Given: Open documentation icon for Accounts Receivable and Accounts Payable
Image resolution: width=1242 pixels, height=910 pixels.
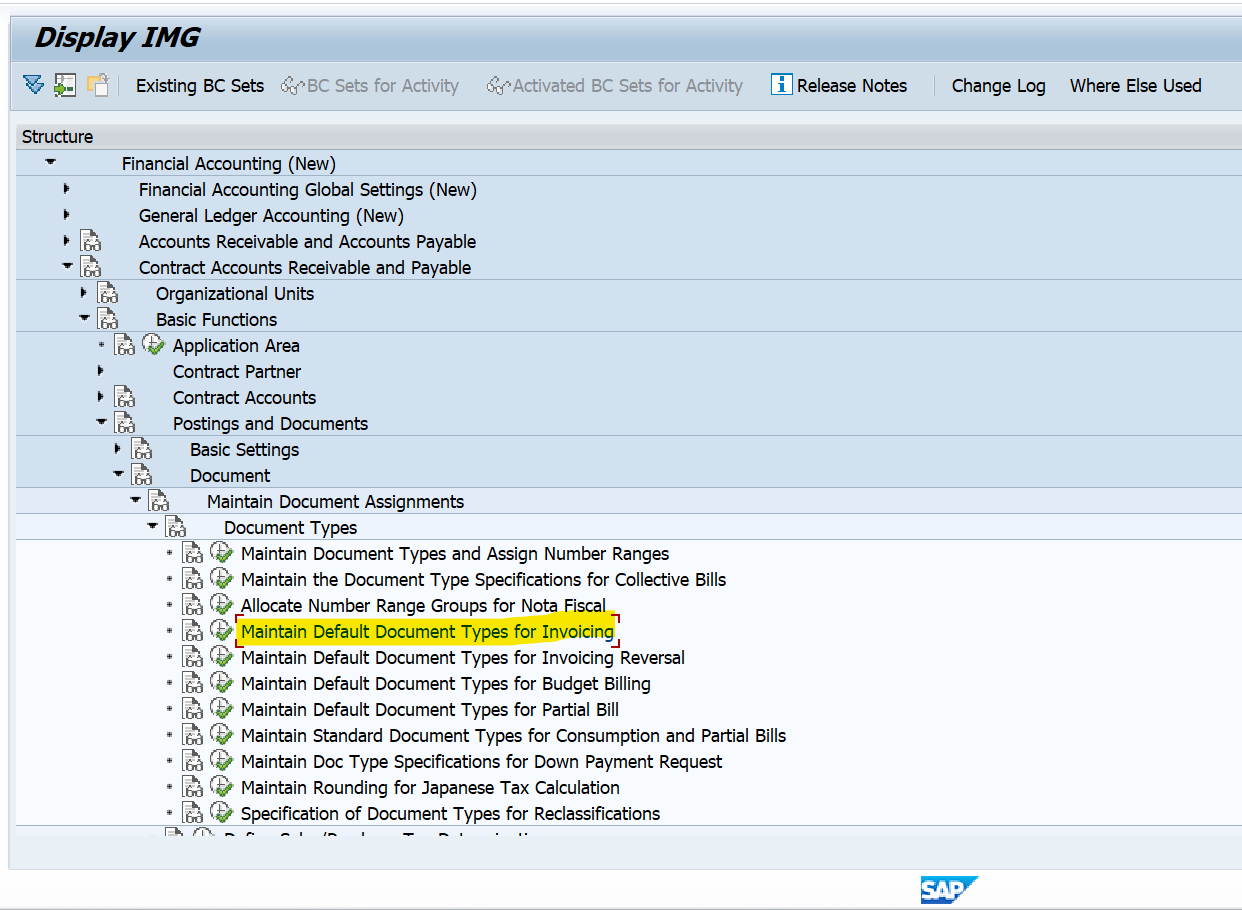Looking at the screenshot, I should point(91,241).
